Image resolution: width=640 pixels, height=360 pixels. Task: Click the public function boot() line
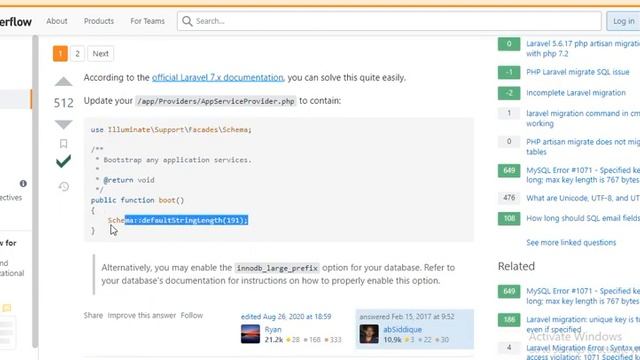(x=138, y=200)
